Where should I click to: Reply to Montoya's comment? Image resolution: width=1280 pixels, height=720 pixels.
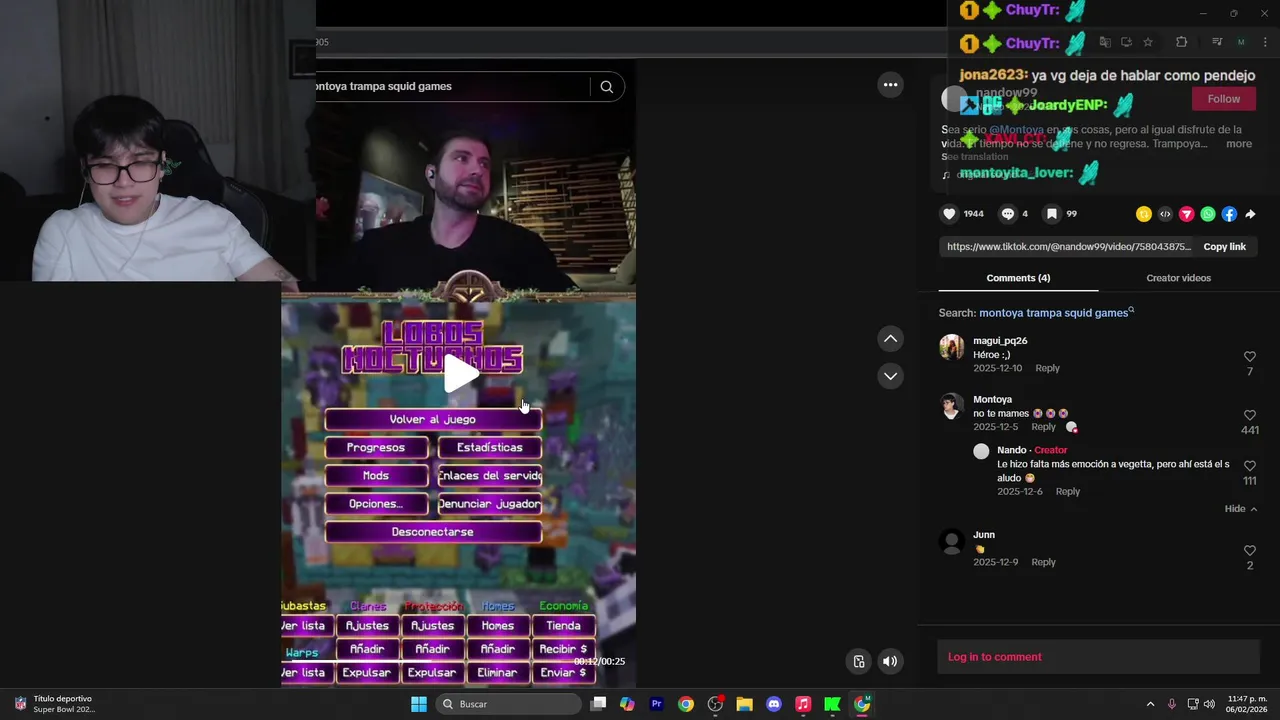click(1043, 427)
